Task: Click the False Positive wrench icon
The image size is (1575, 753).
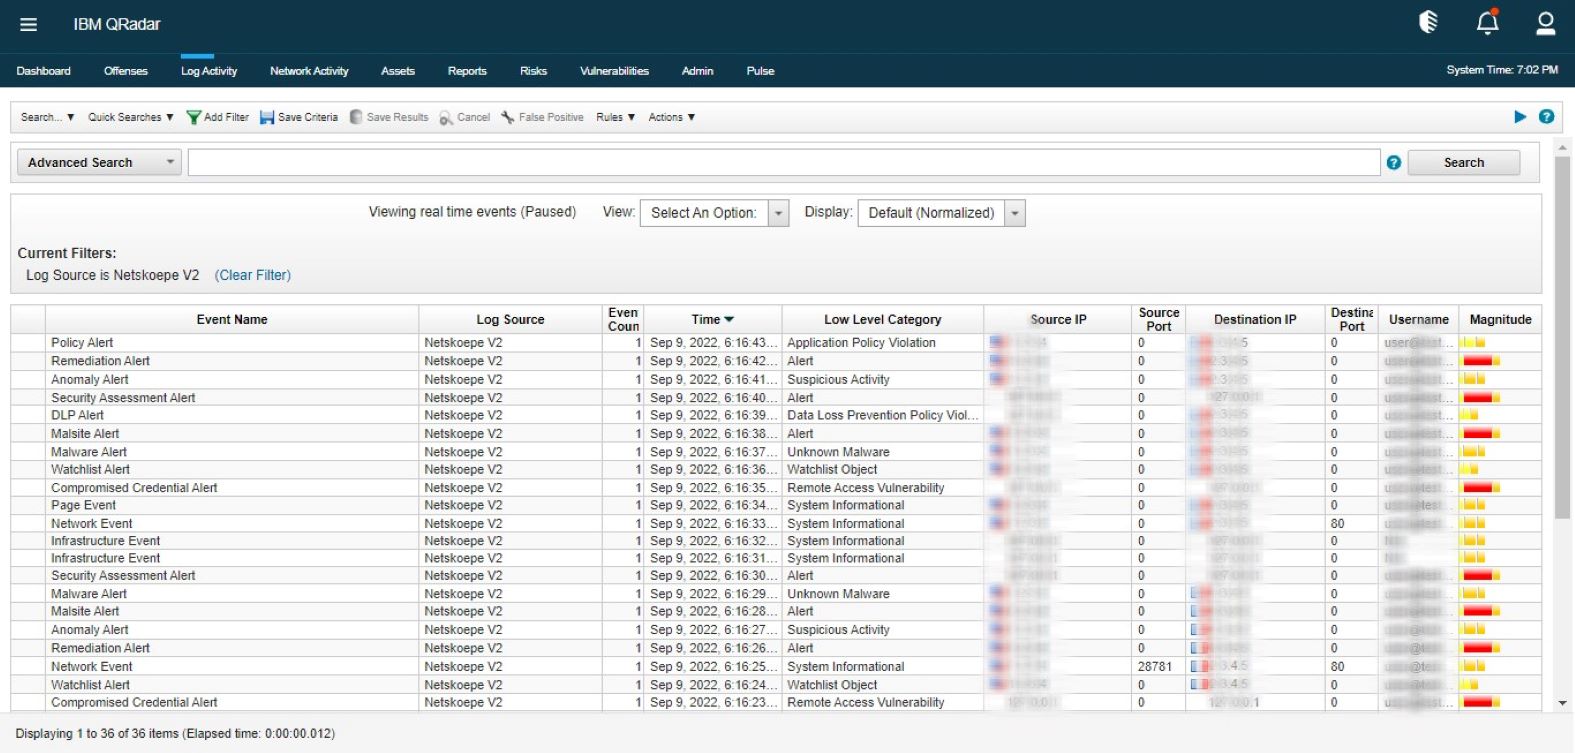Action: [508, 117]
